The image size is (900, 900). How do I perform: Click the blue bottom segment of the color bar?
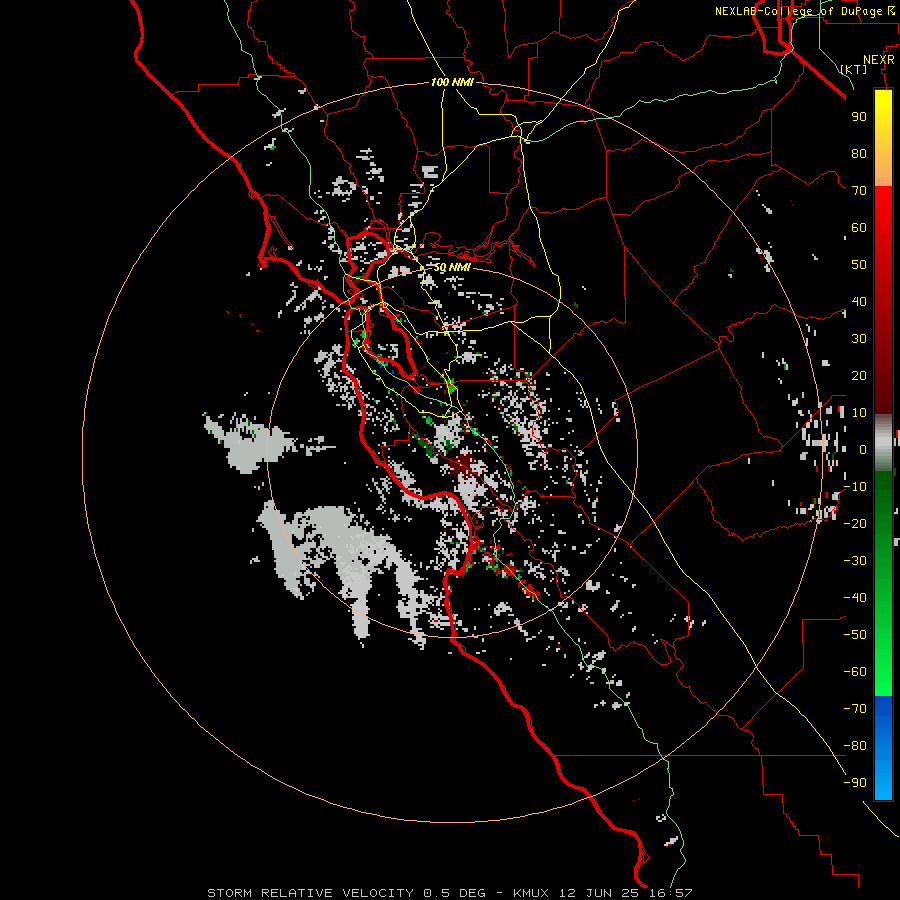[883, 747]
